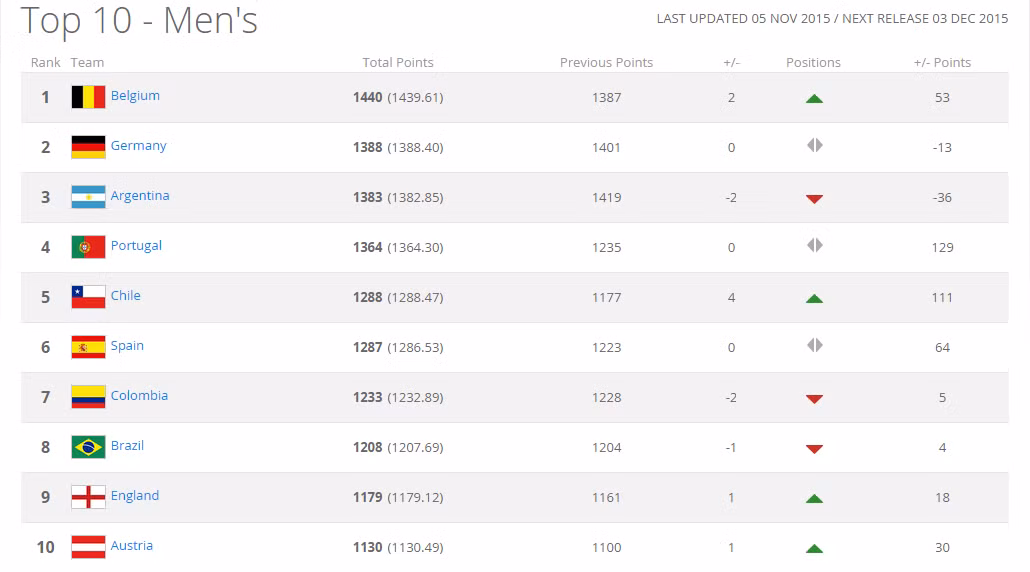The image size is (1030, 572).
Task: Click the Spain flag icon
Action: click(x=88, y=347)
